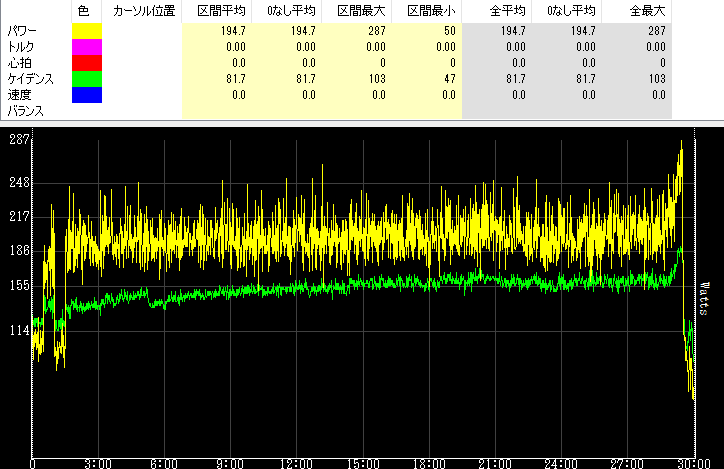Click the 248 watt axis label
The width and height of the screenshot is (724, 469).
pos(19,183)
